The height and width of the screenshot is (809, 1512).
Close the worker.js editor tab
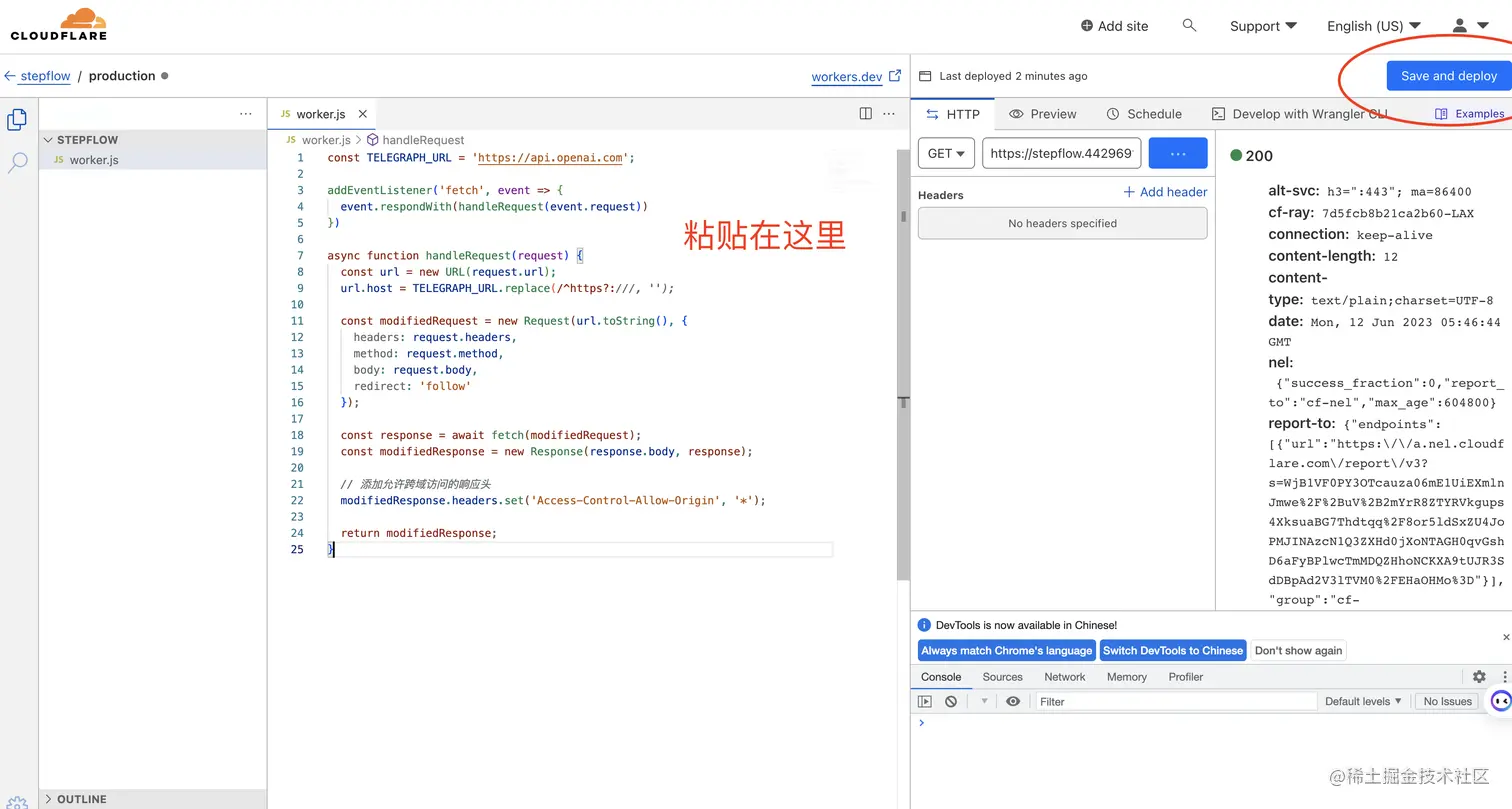click(363, 114)
